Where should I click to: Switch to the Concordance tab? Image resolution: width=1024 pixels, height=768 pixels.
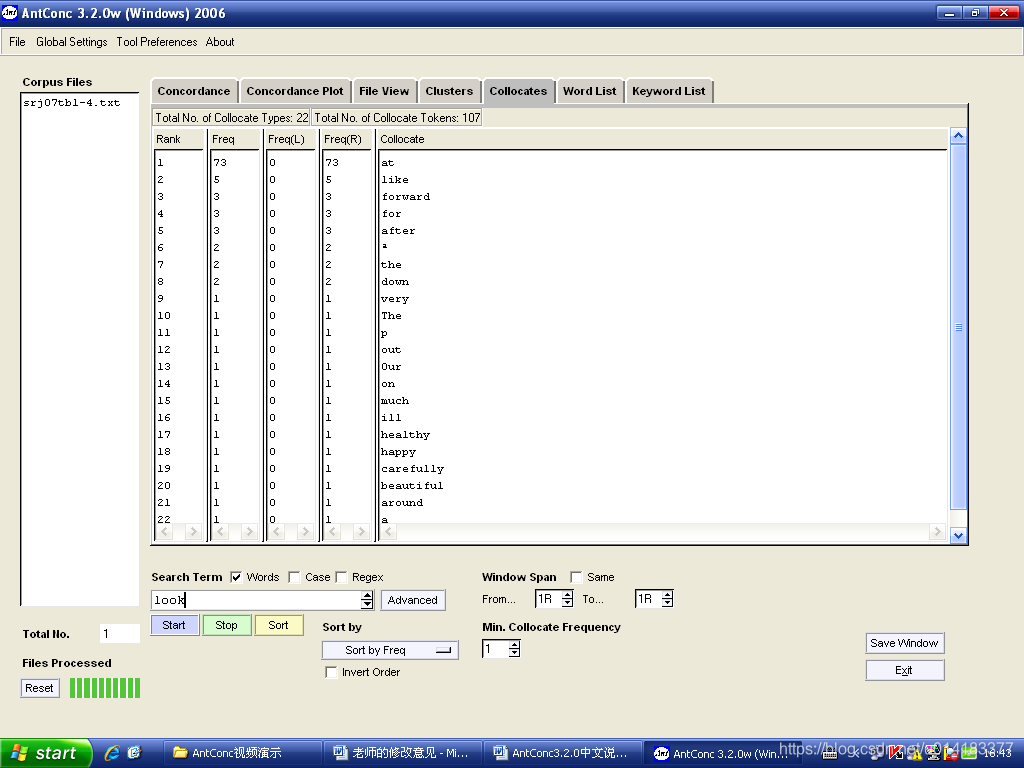pos(194,91)
